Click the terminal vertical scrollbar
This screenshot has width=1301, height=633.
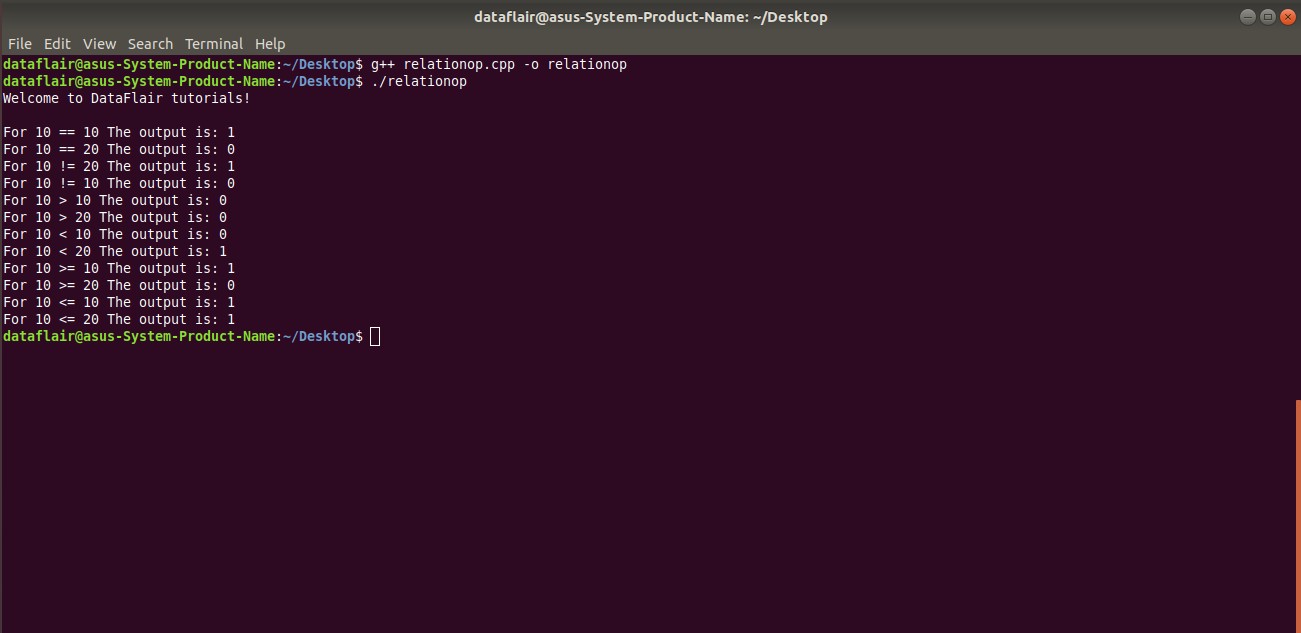tap(1298, 515)
